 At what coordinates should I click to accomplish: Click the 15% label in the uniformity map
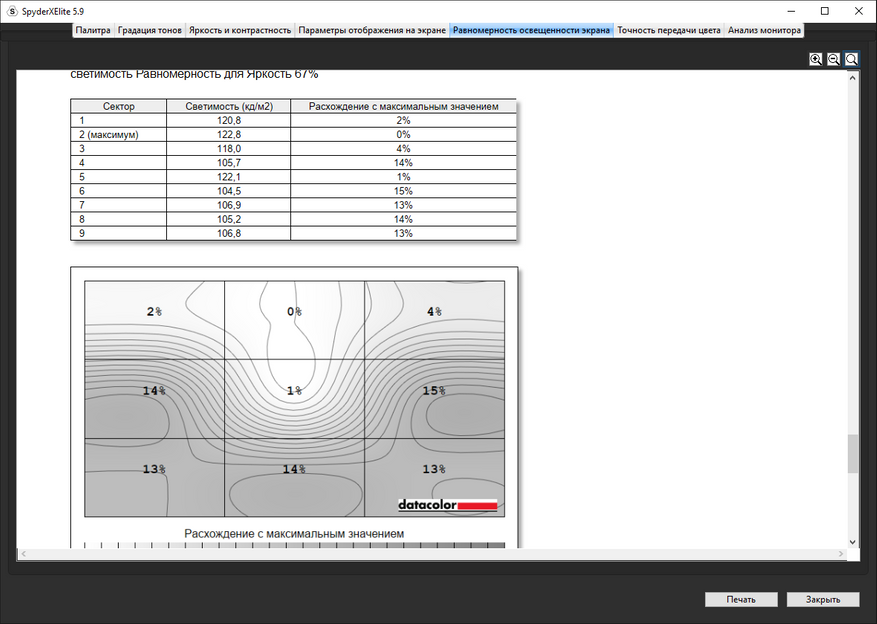tap(434, 391)
